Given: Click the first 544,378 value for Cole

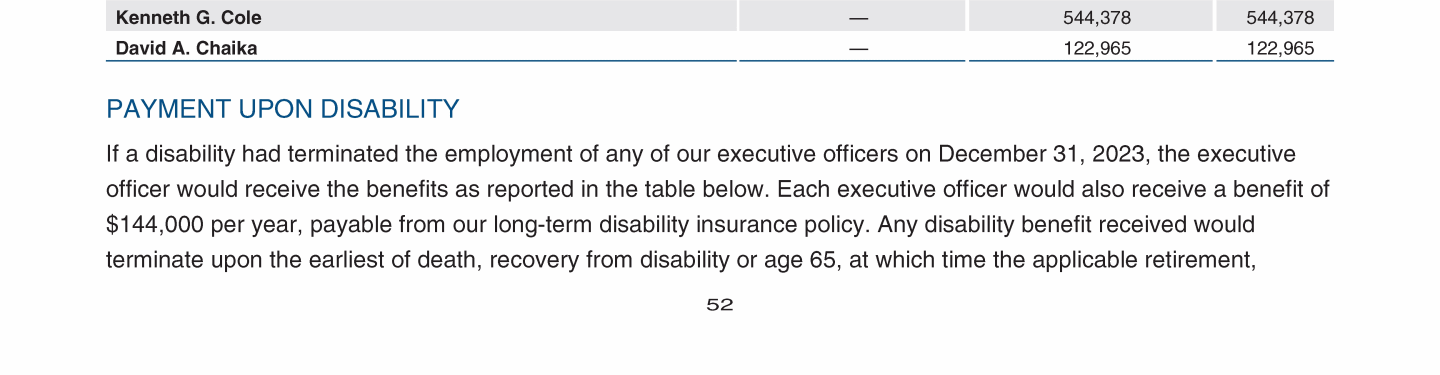Looking at the screenshot, I should coord(1097,17).
